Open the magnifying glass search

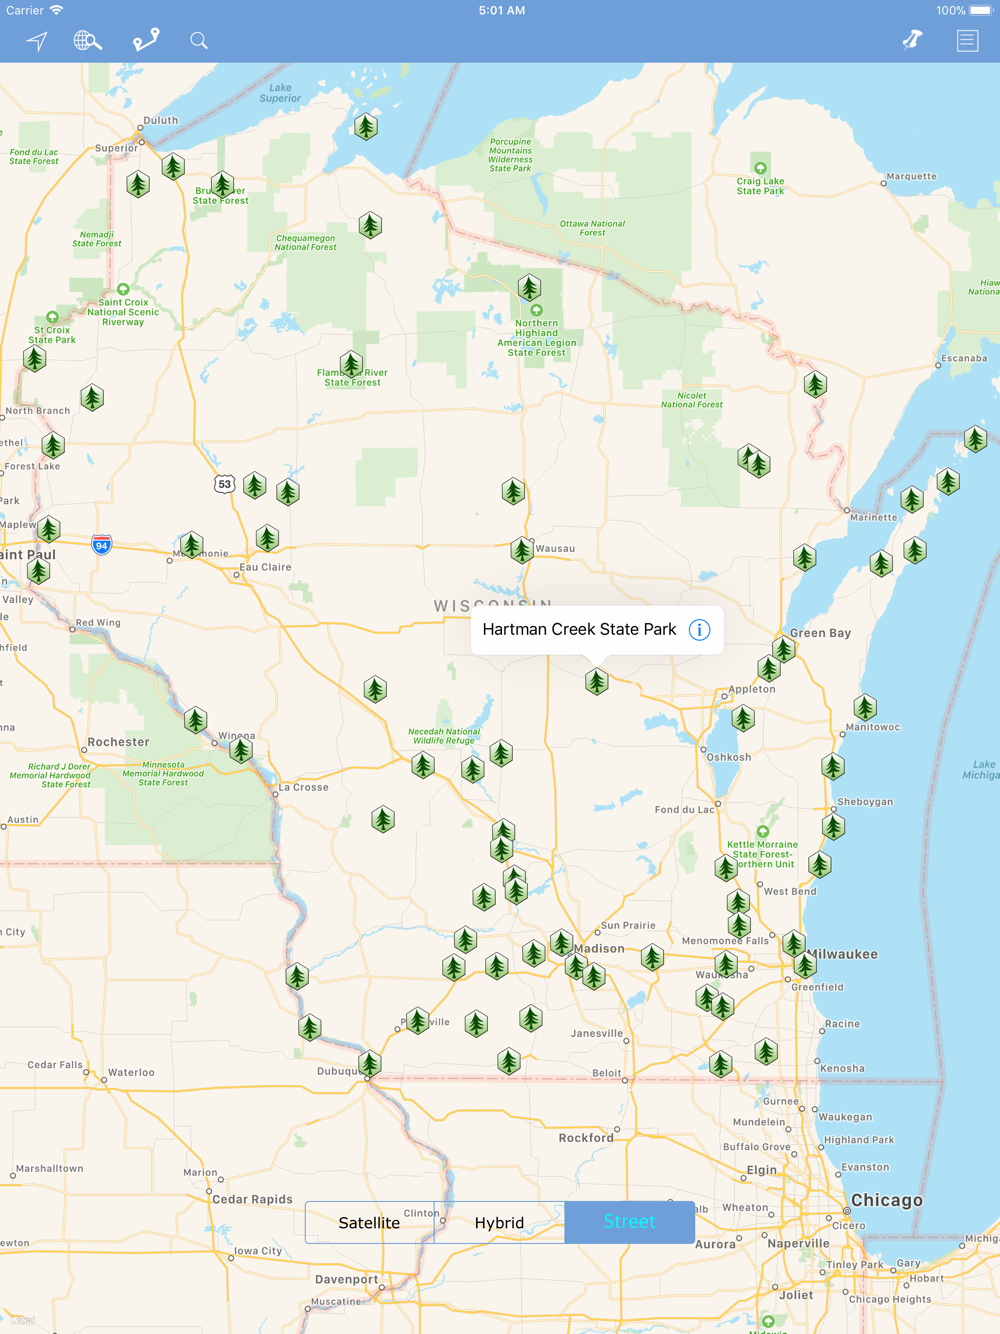click(199, 41)
